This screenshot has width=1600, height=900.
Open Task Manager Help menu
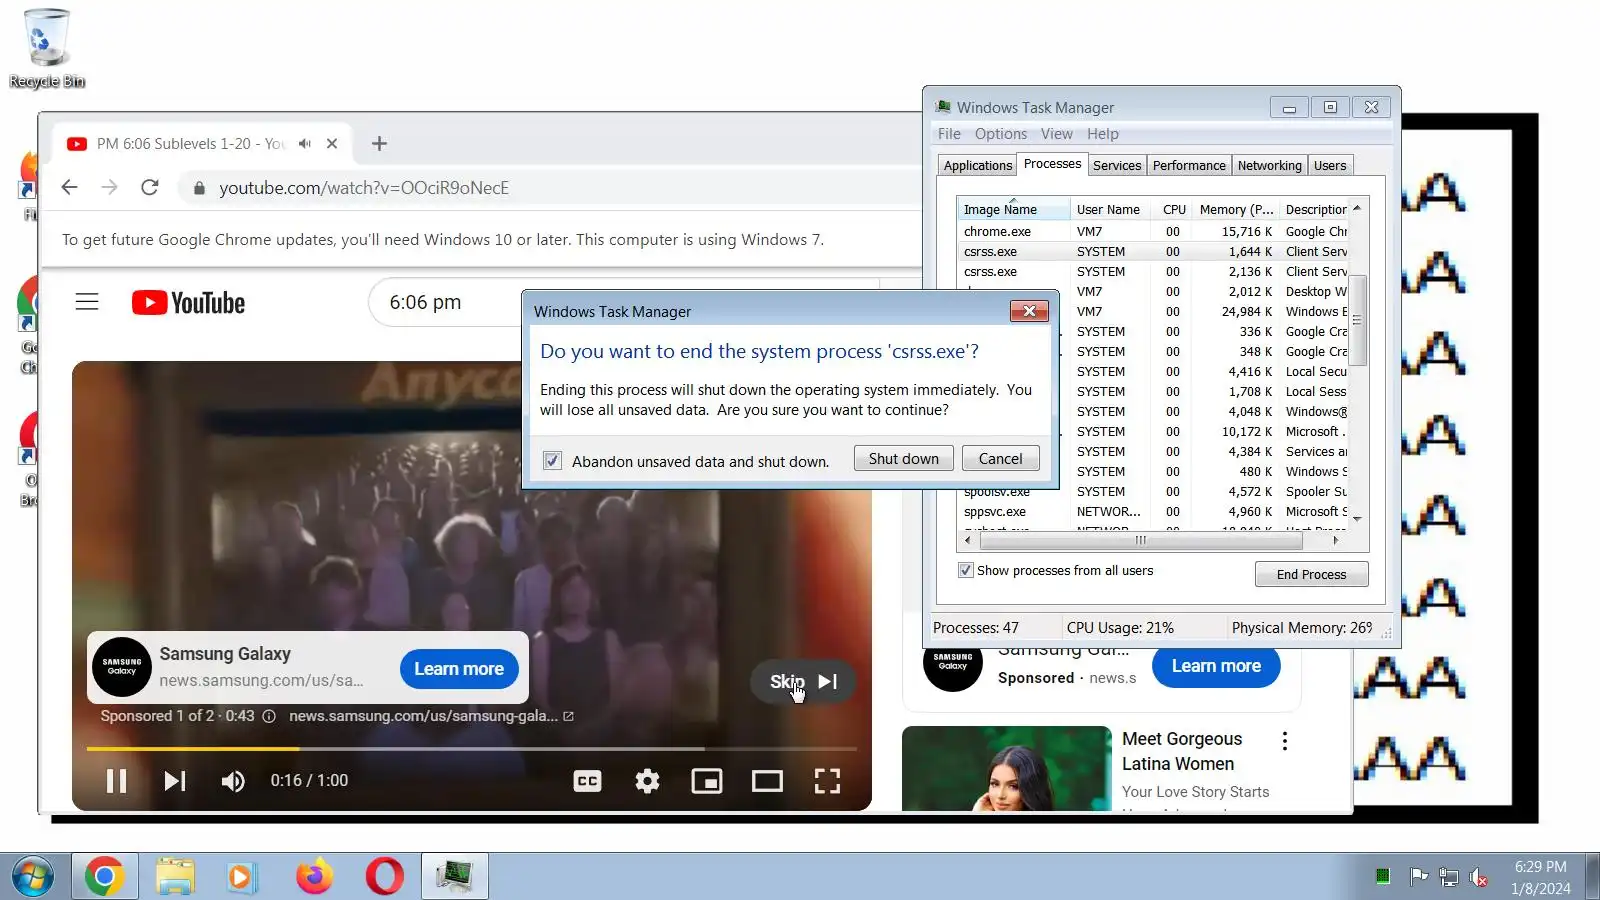(x=1103, y=134)
